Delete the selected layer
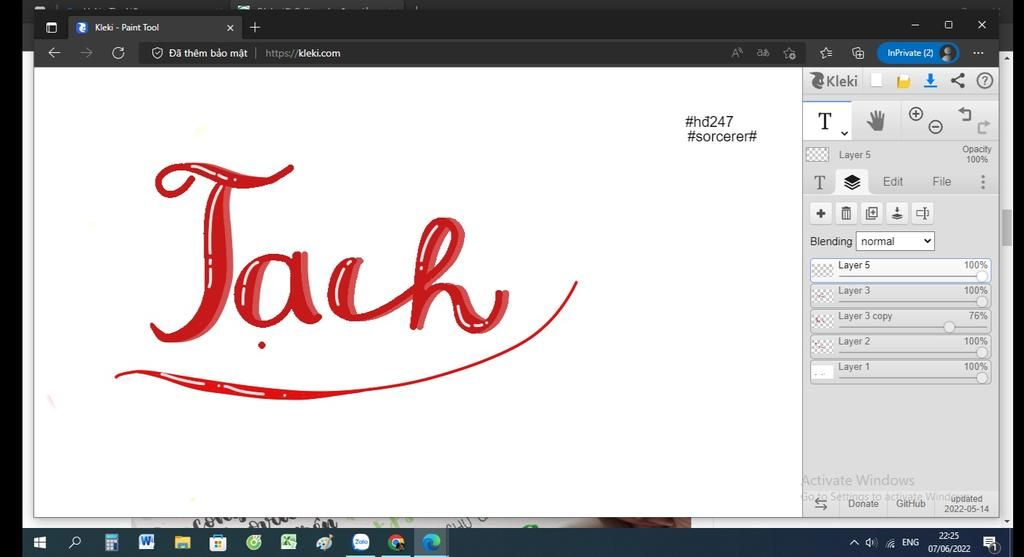The image size is (1024, 557). tap(846, 213)
